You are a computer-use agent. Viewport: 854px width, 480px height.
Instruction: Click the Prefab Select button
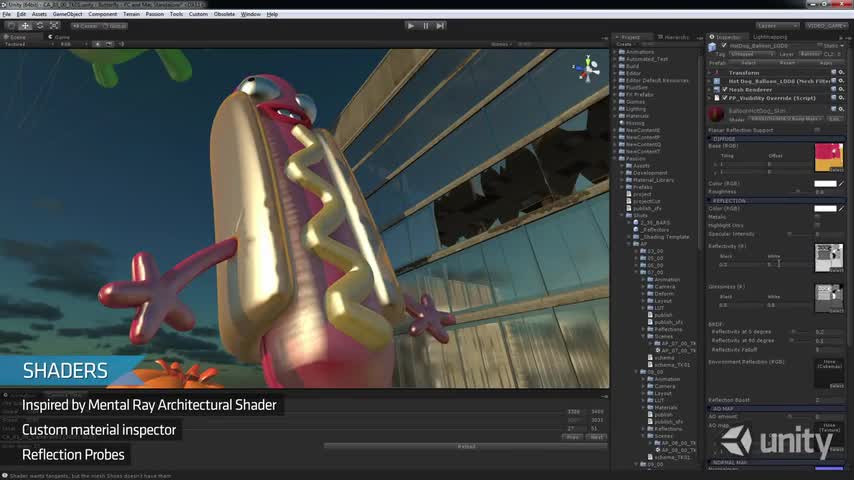[749, 63]
